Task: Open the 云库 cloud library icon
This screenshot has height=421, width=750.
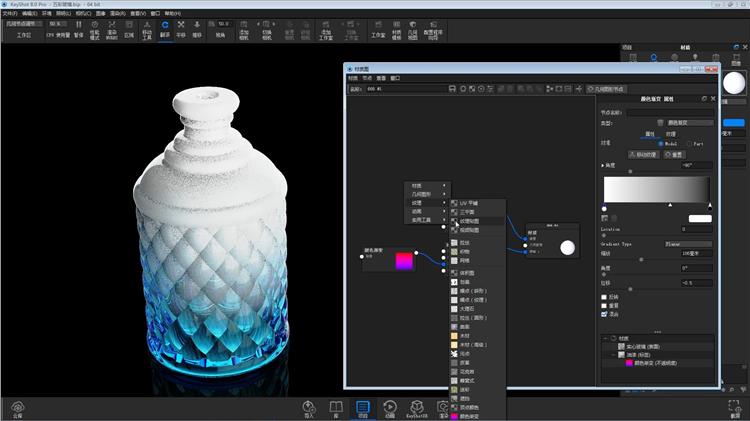Action: [17, 408]
